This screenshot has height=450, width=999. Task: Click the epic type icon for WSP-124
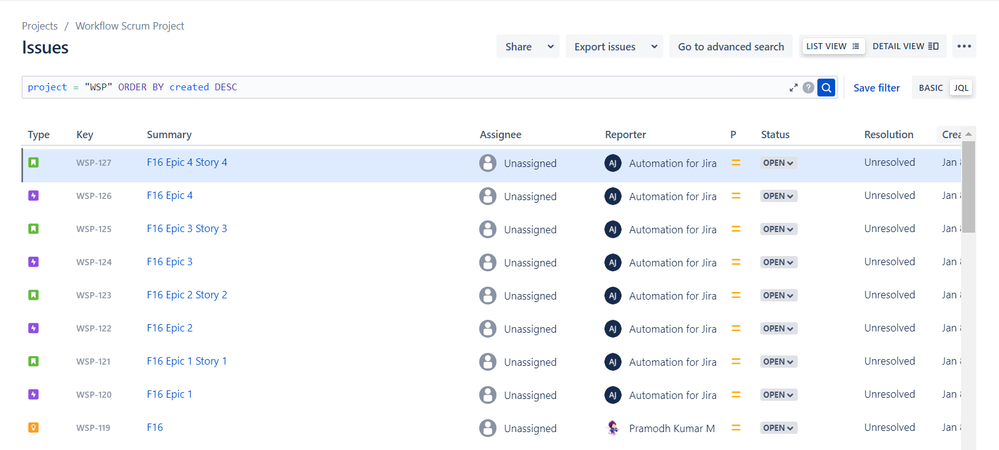coord(34,262)
